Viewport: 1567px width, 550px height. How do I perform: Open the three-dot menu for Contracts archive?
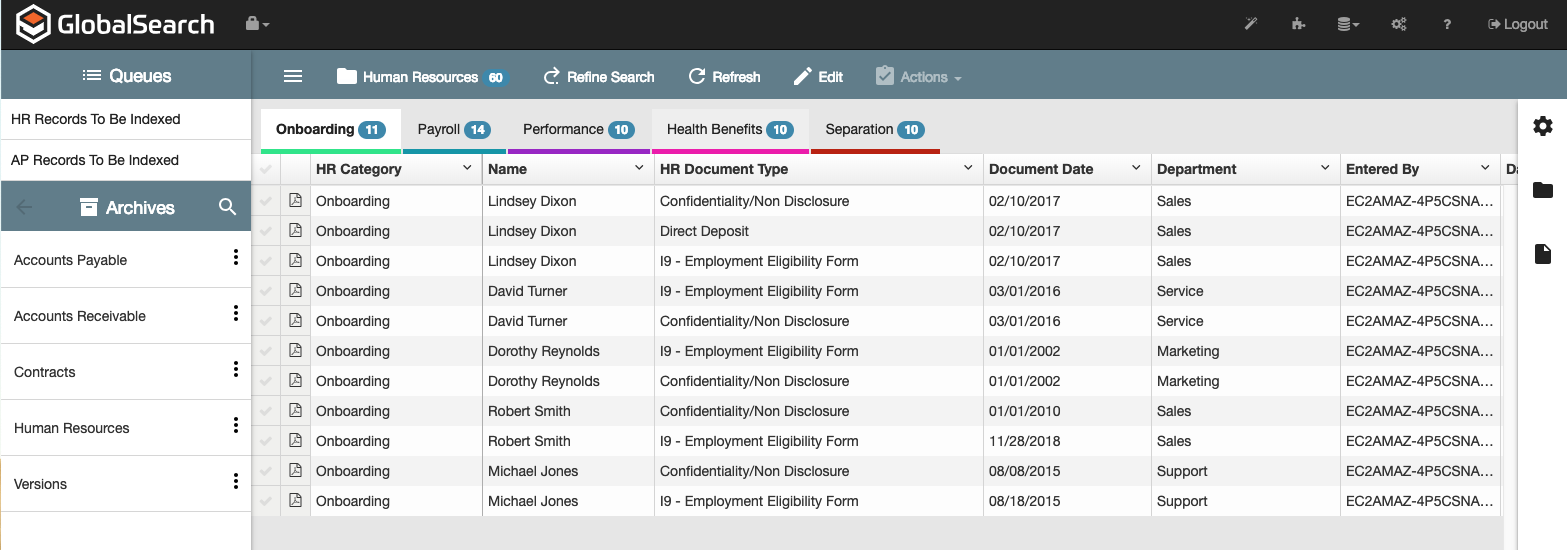click(236, 370)
